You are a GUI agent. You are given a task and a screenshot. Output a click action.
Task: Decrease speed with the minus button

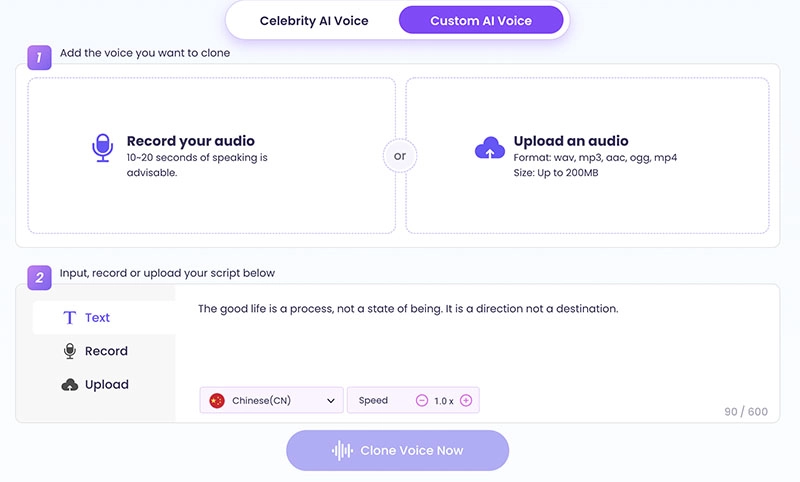422,401
